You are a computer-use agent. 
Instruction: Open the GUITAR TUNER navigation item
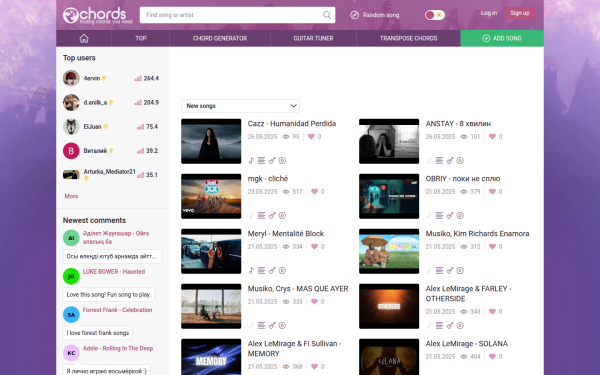(x=313, y=38)
